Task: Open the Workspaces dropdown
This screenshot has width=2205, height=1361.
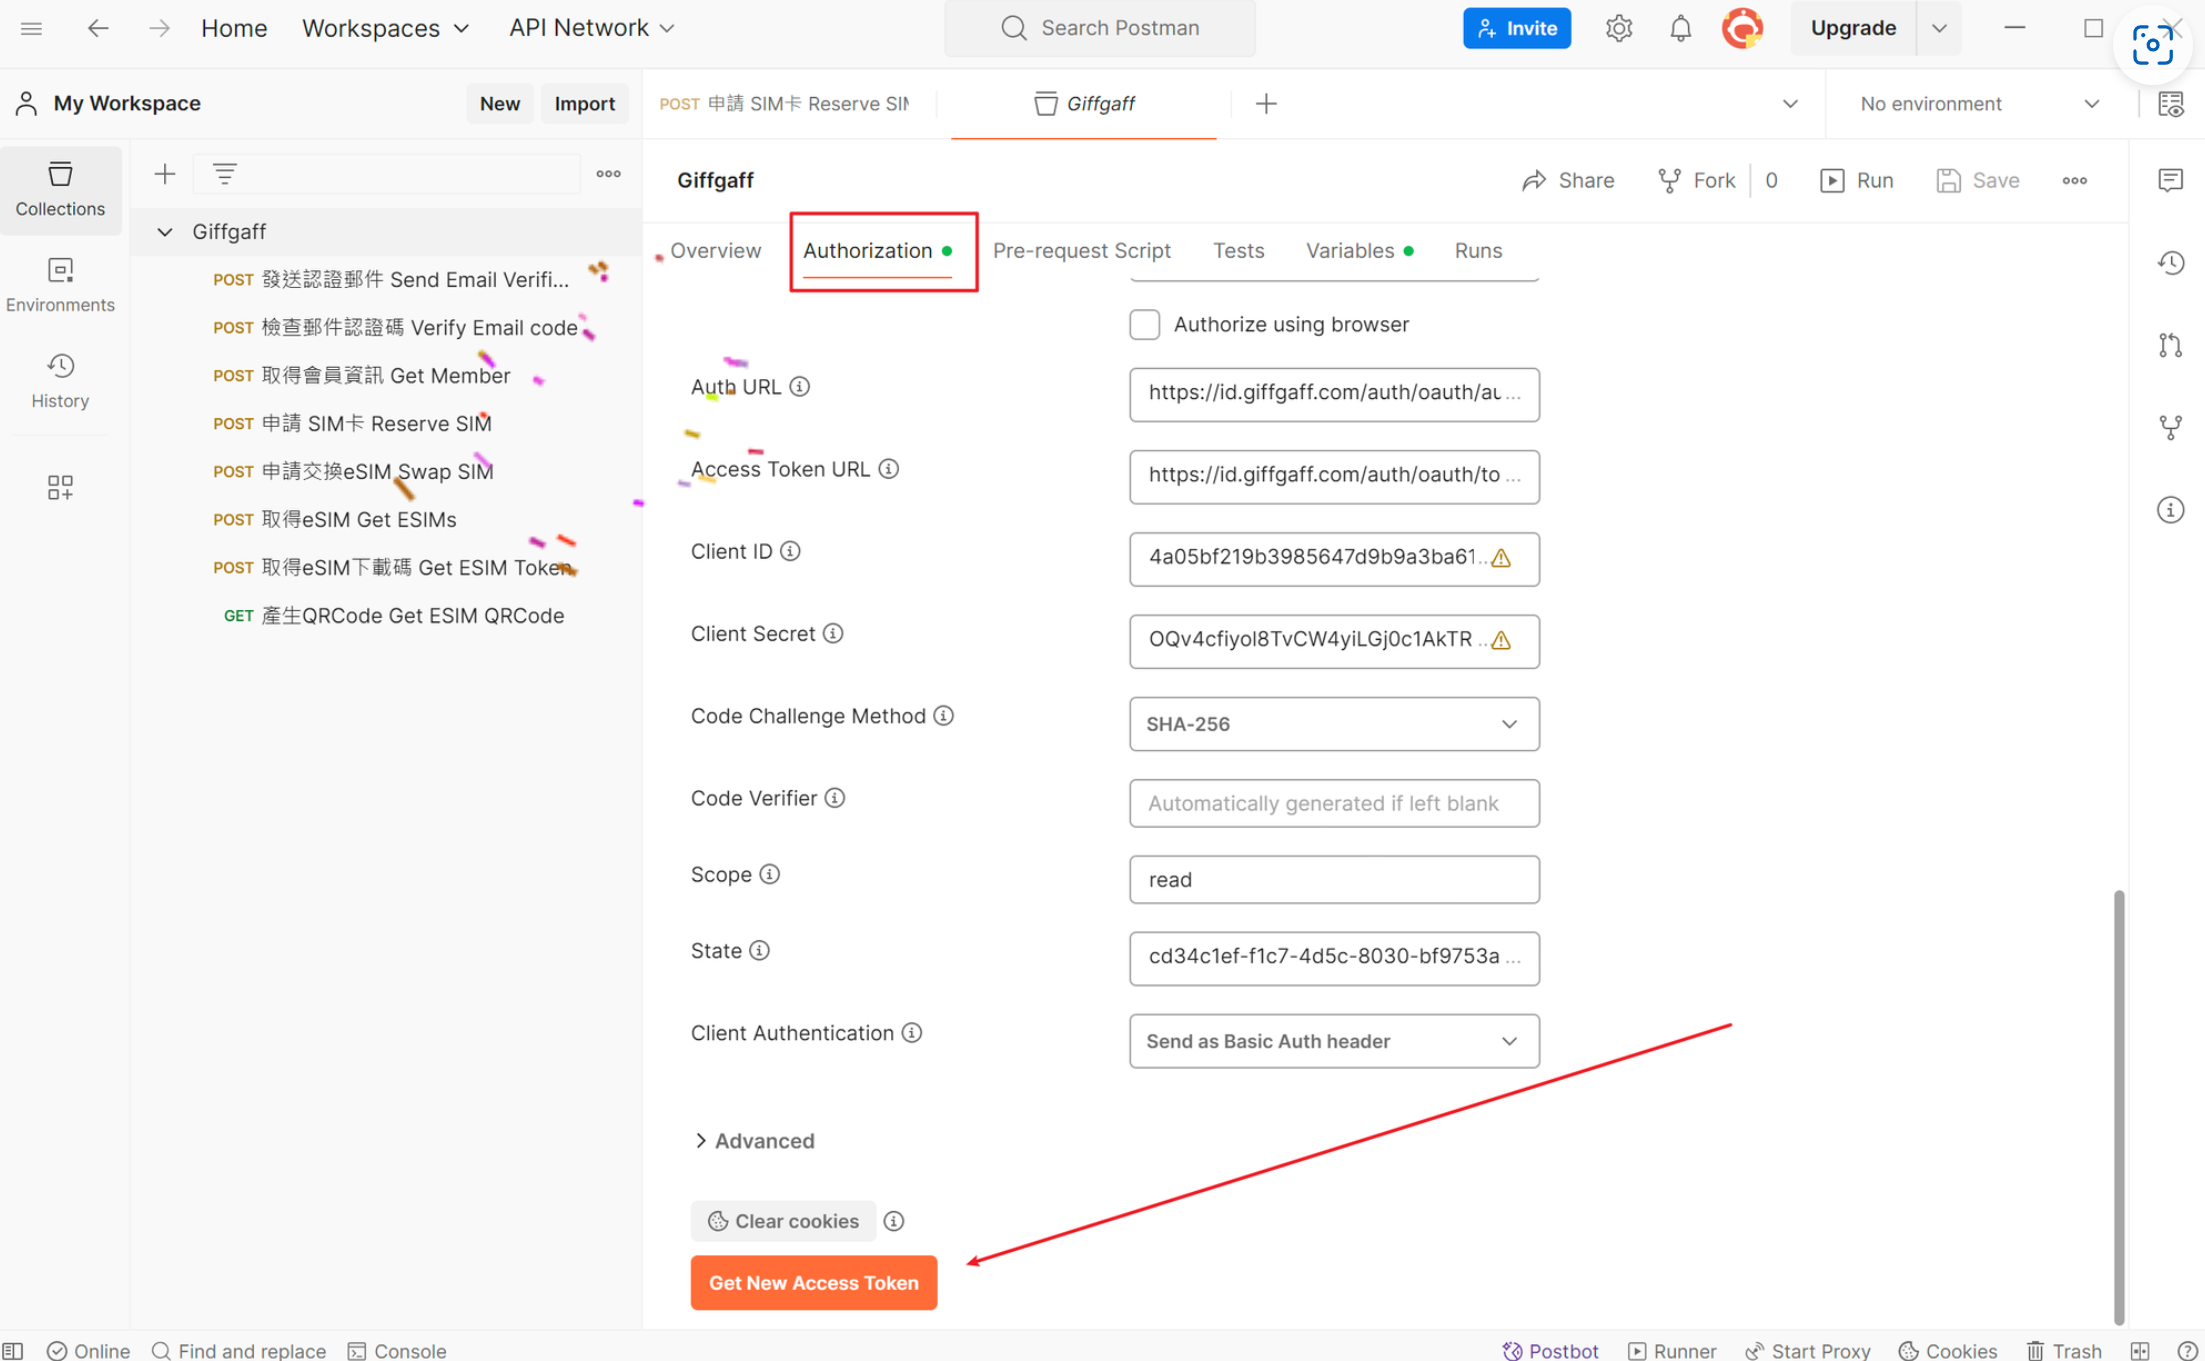Action: pyautogui.click(x=386, y=28)
